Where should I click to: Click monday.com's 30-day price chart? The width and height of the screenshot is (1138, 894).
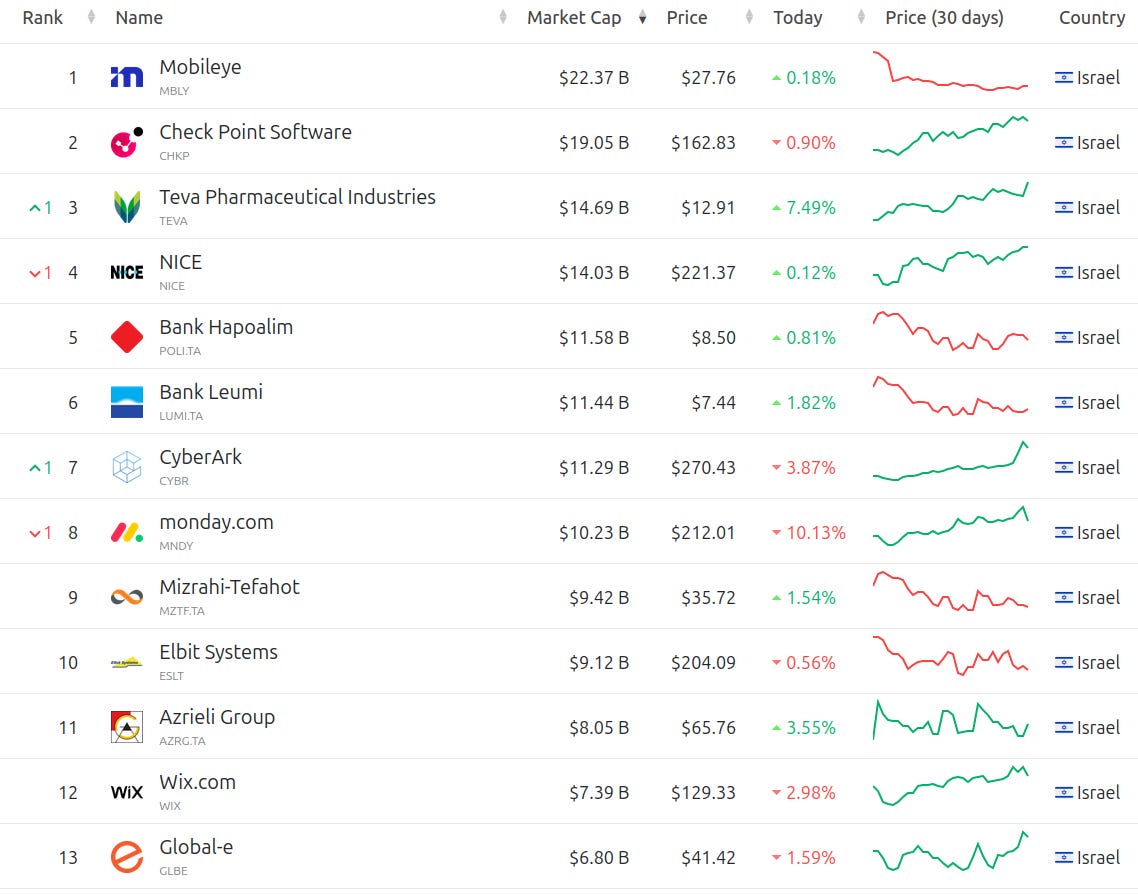click(950, 526)
